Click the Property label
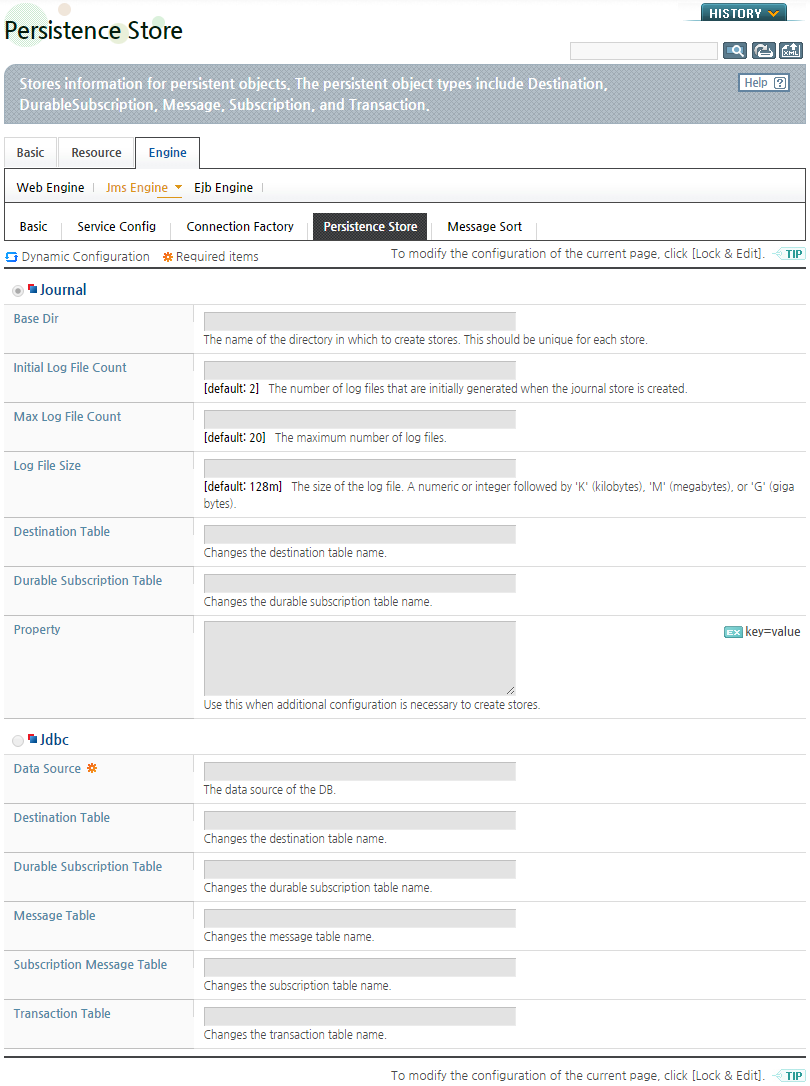 pos(37,630)
